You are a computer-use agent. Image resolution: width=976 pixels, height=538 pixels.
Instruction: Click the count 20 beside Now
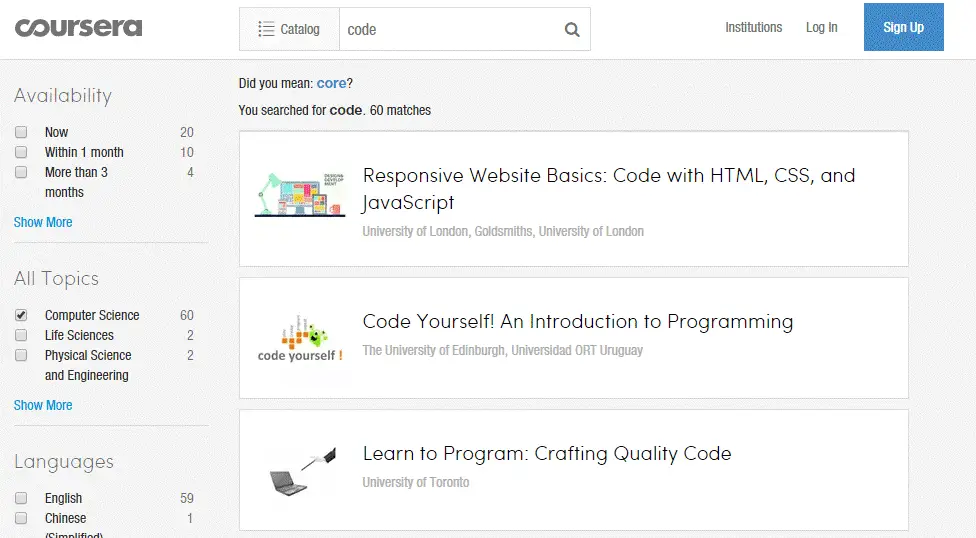pos(187,132)
